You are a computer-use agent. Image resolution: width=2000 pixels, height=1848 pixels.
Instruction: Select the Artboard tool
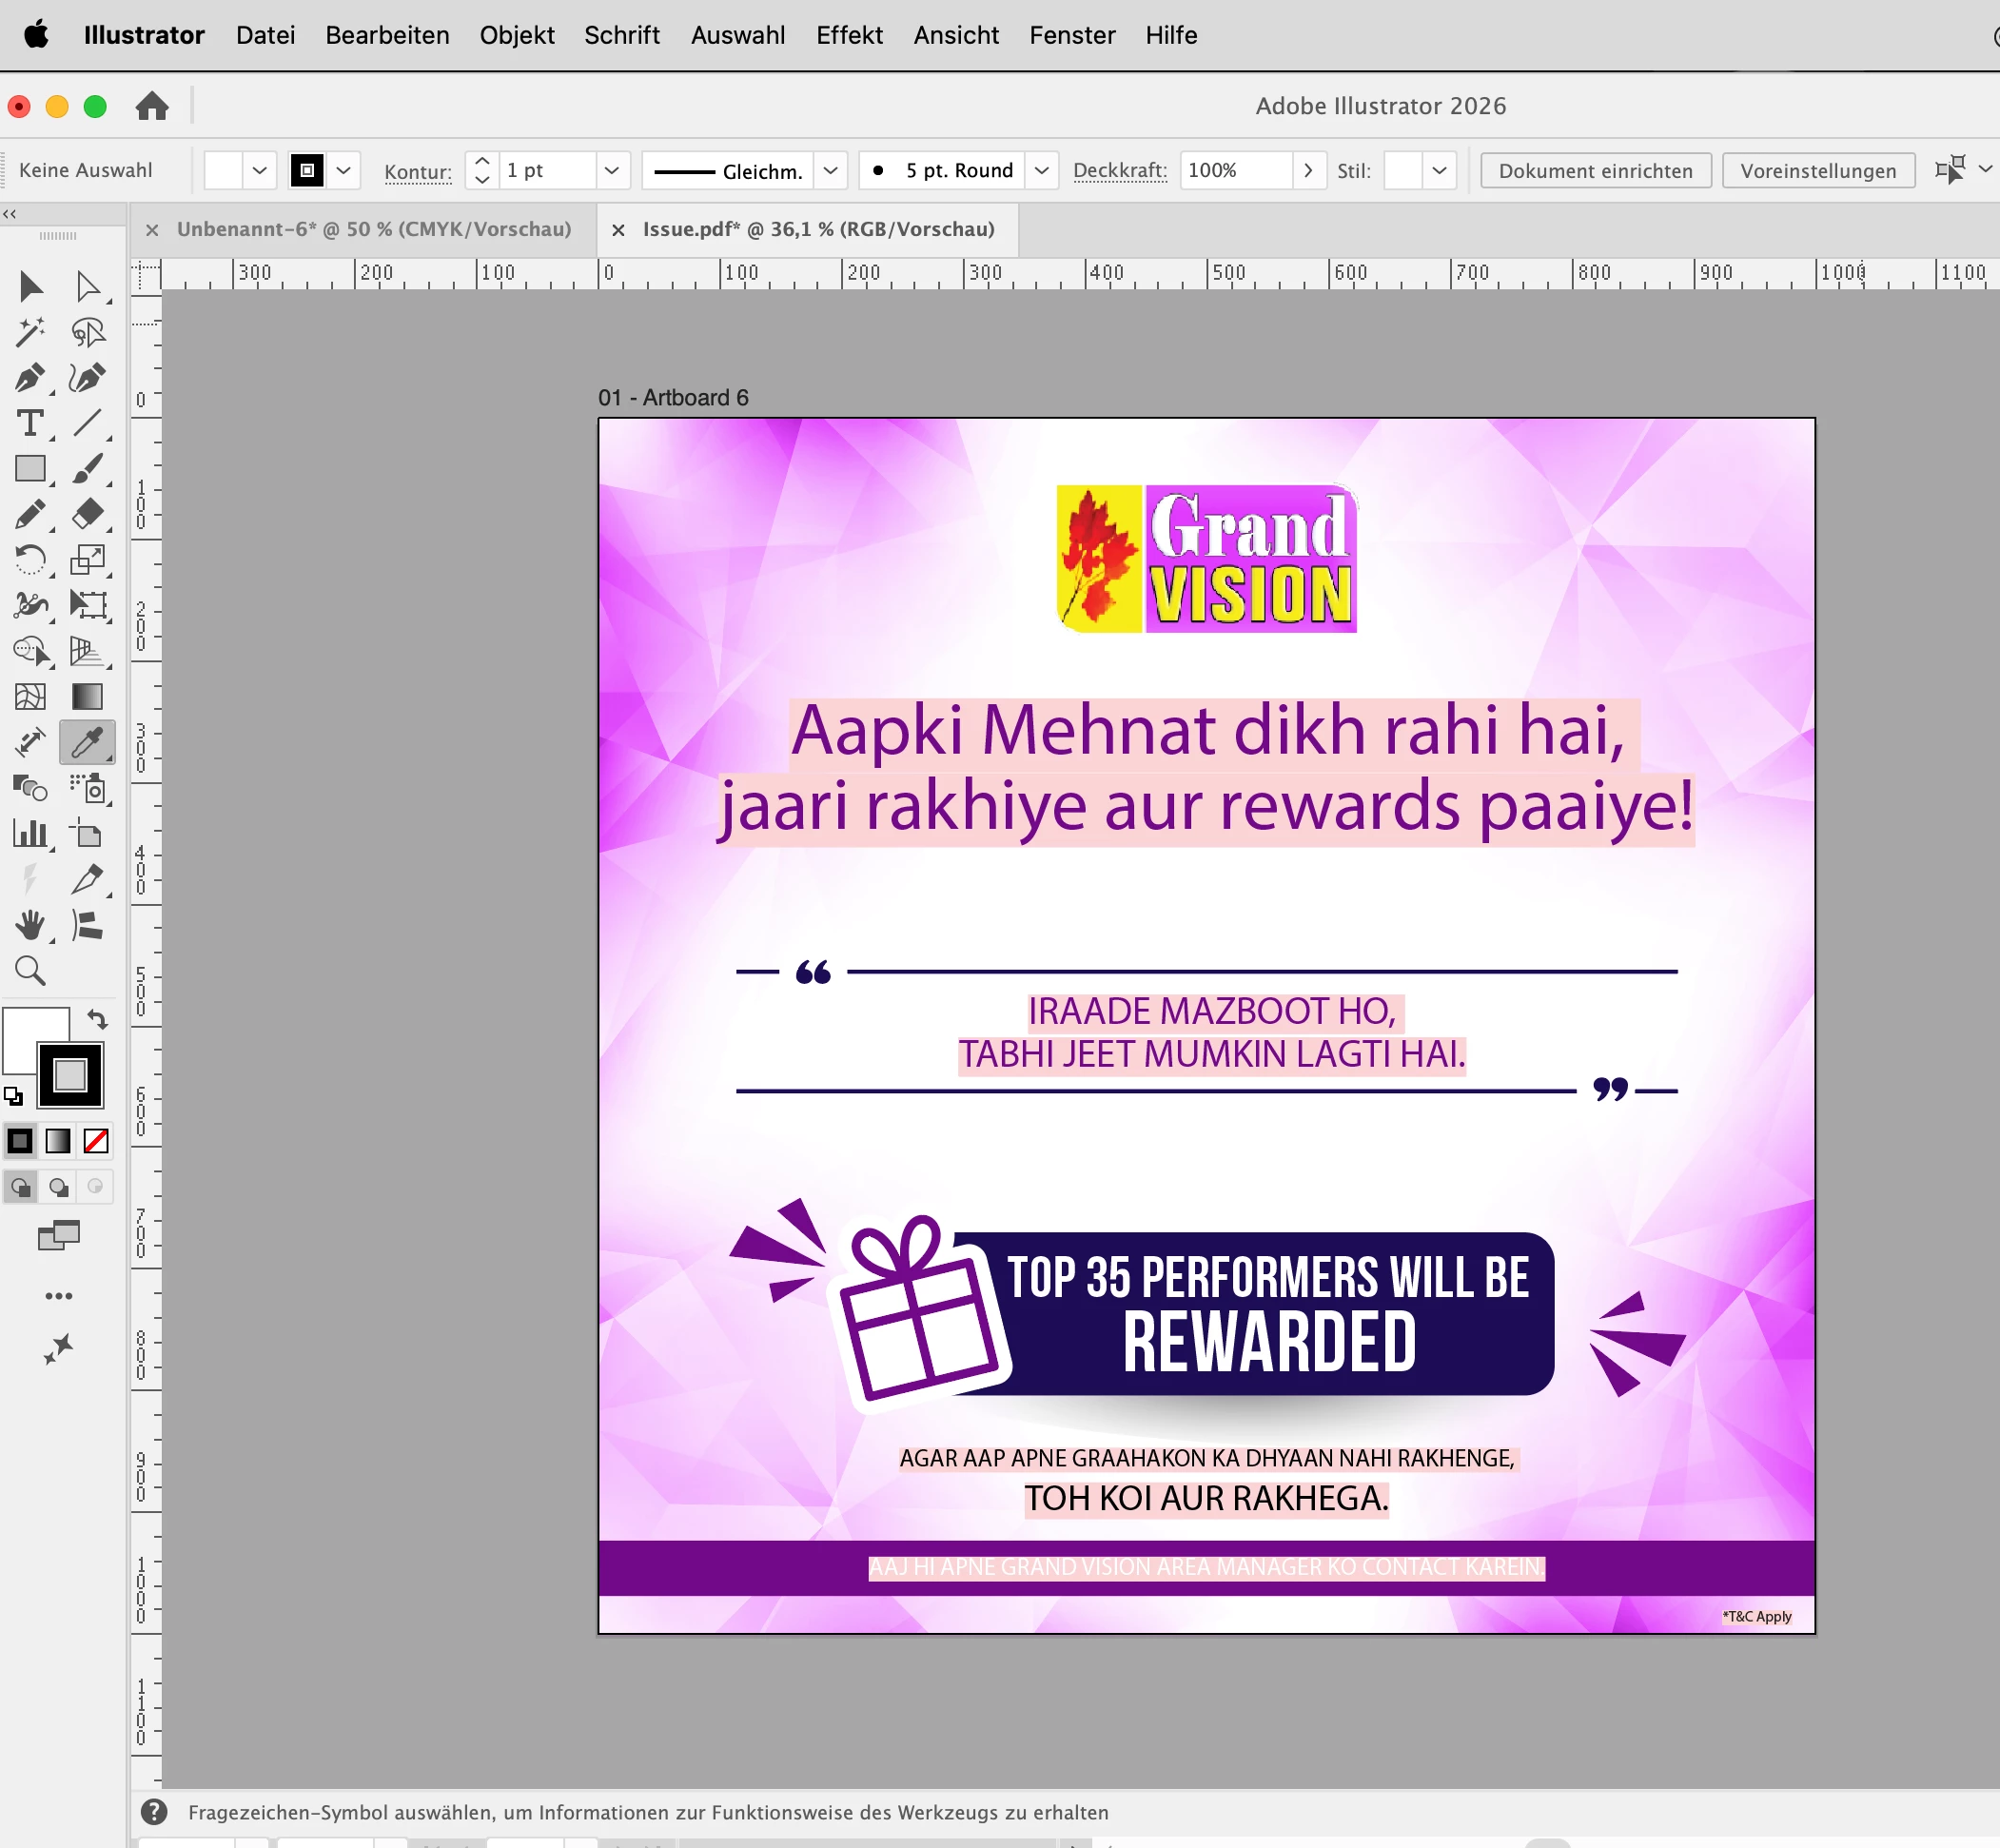click(x=88, y=833)
